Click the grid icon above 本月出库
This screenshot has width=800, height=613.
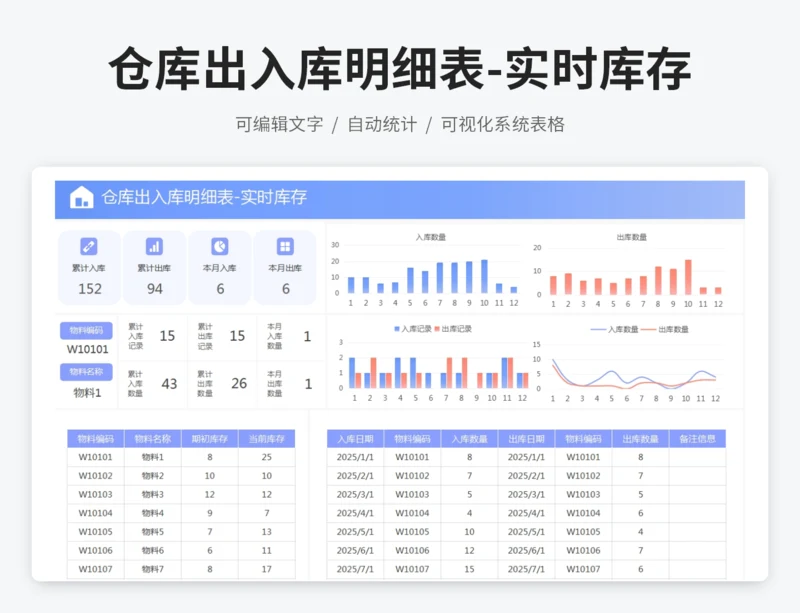285,246
